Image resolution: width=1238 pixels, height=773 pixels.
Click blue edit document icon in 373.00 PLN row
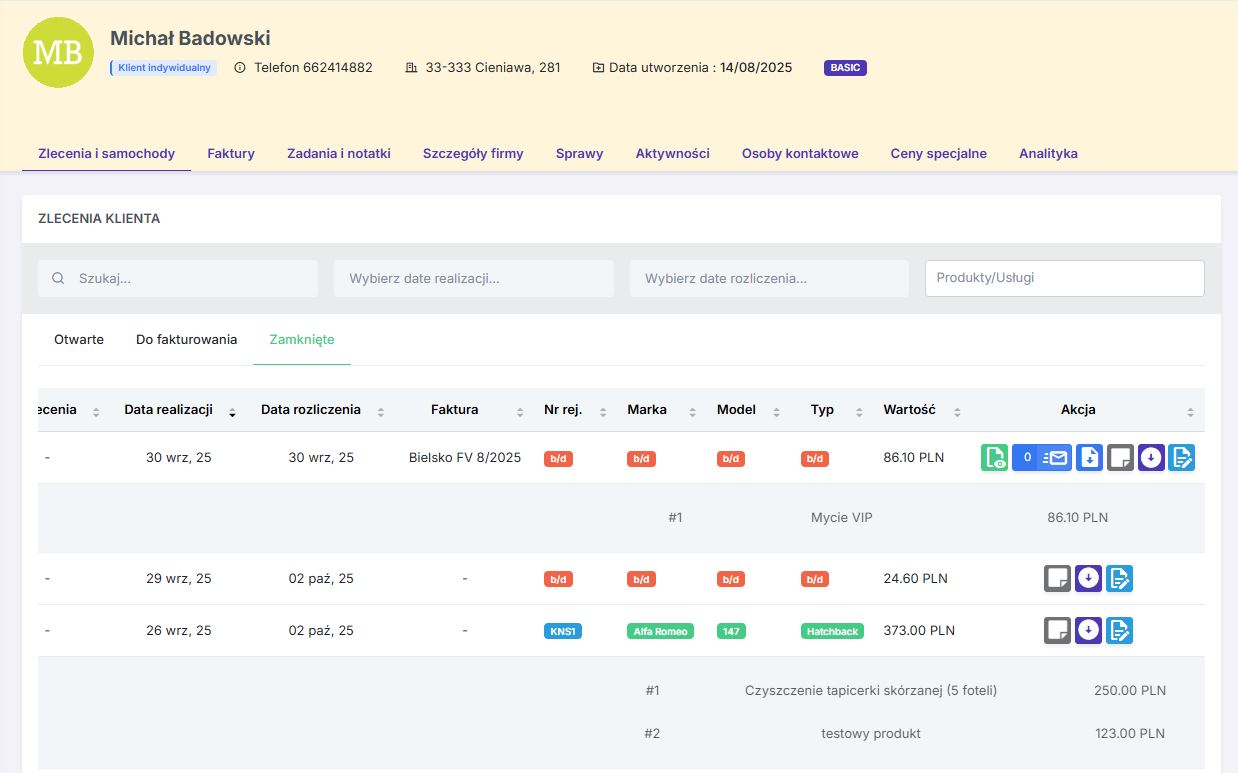[1119, 631]
